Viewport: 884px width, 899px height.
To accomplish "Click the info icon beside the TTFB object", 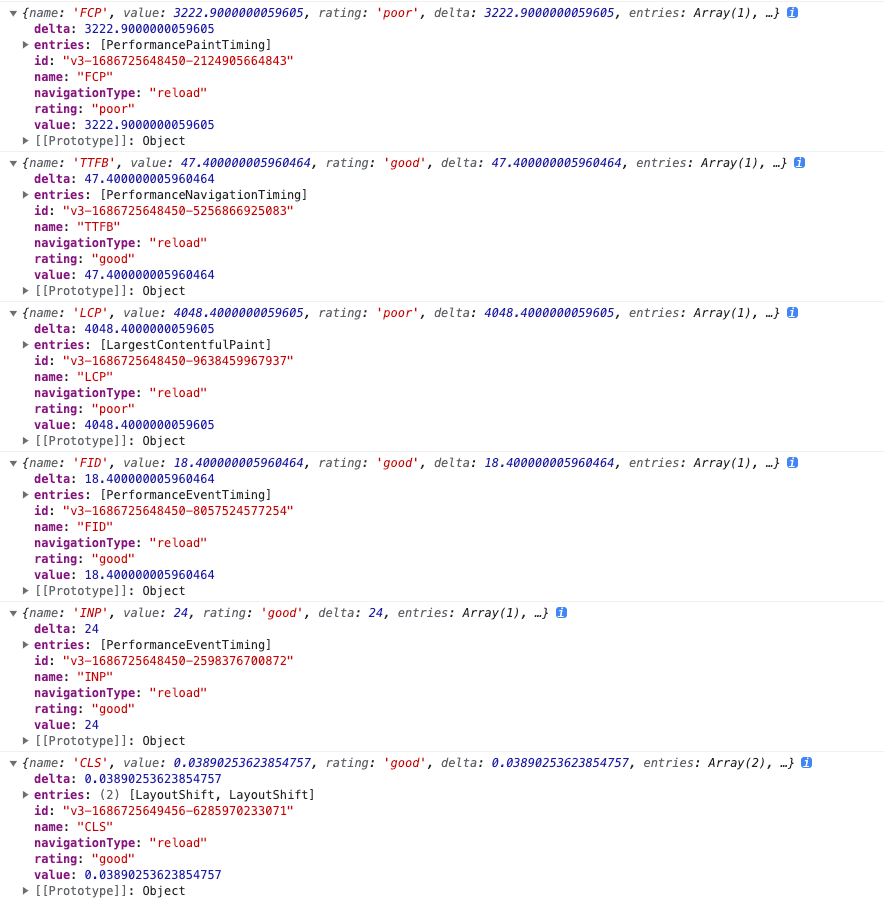I will point(799,163).
